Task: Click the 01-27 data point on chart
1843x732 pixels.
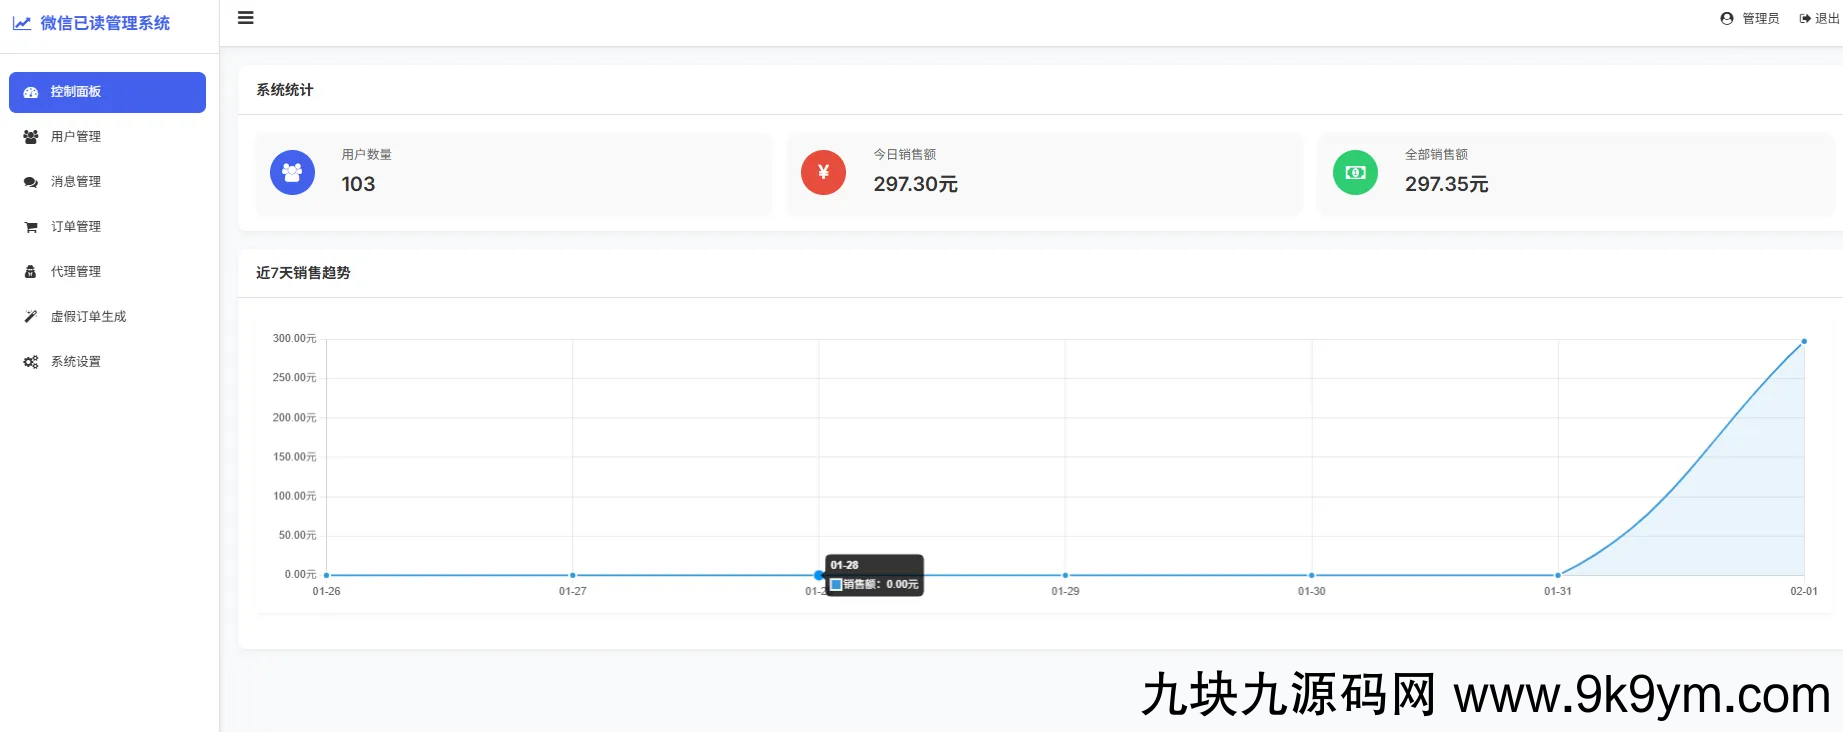Action: coord(573,575)
